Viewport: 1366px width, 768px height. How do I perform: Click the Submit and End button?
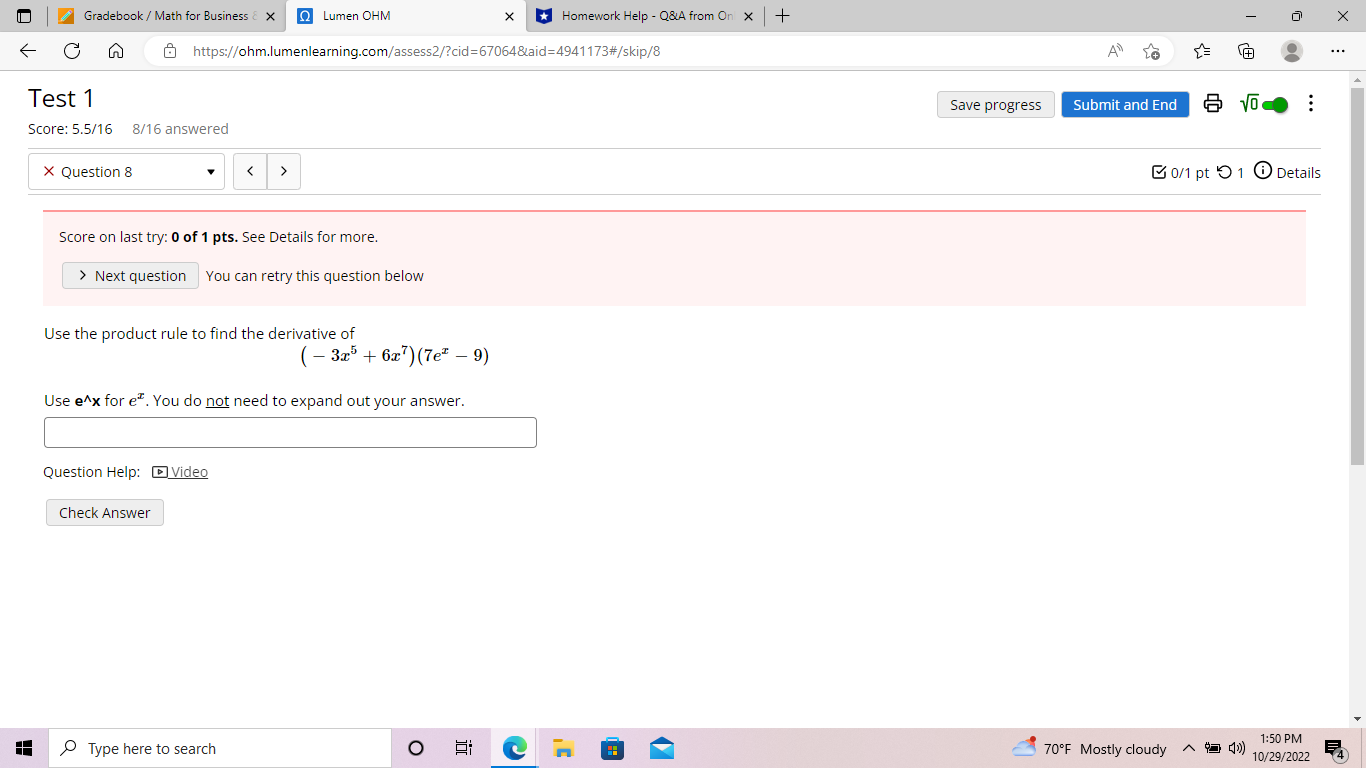[1125, 104]
